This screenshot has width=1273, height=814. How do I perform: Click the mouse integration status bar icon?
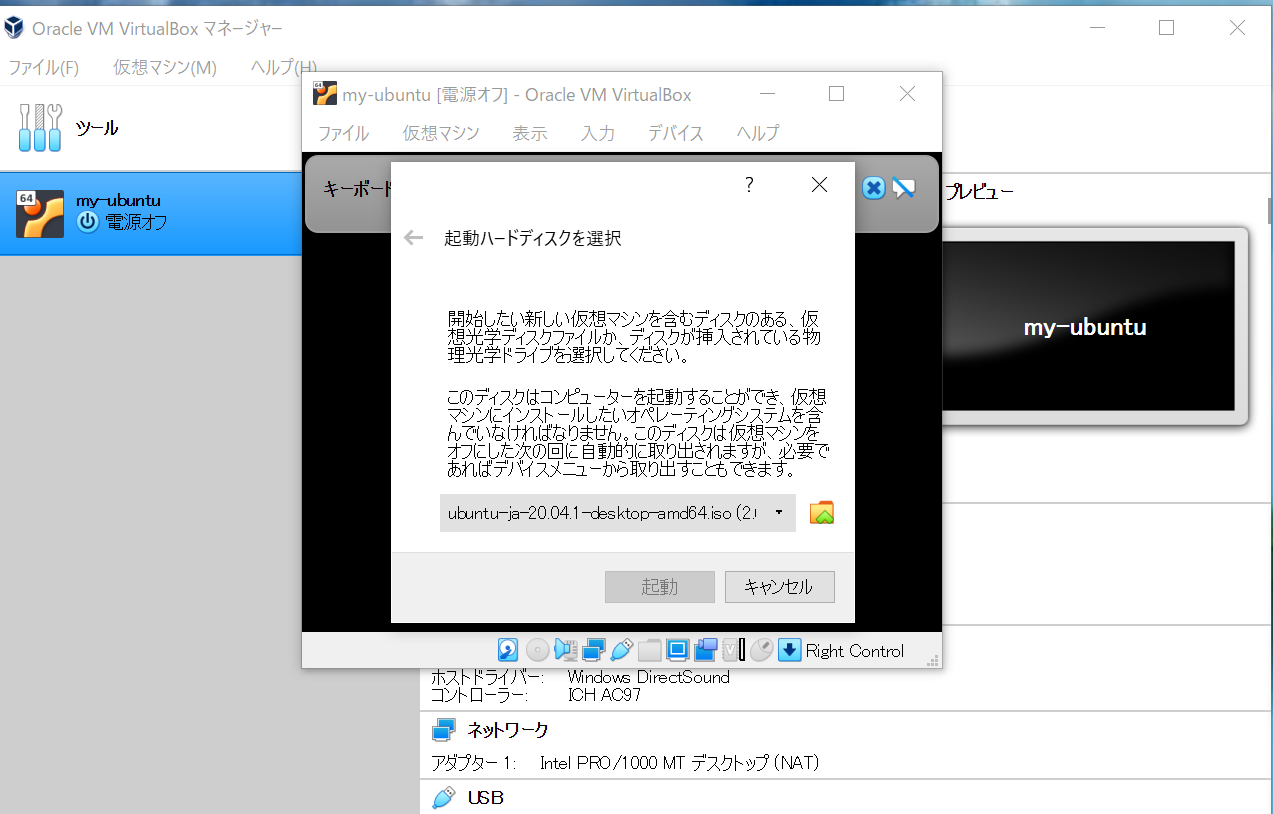(x=761, y=650)
